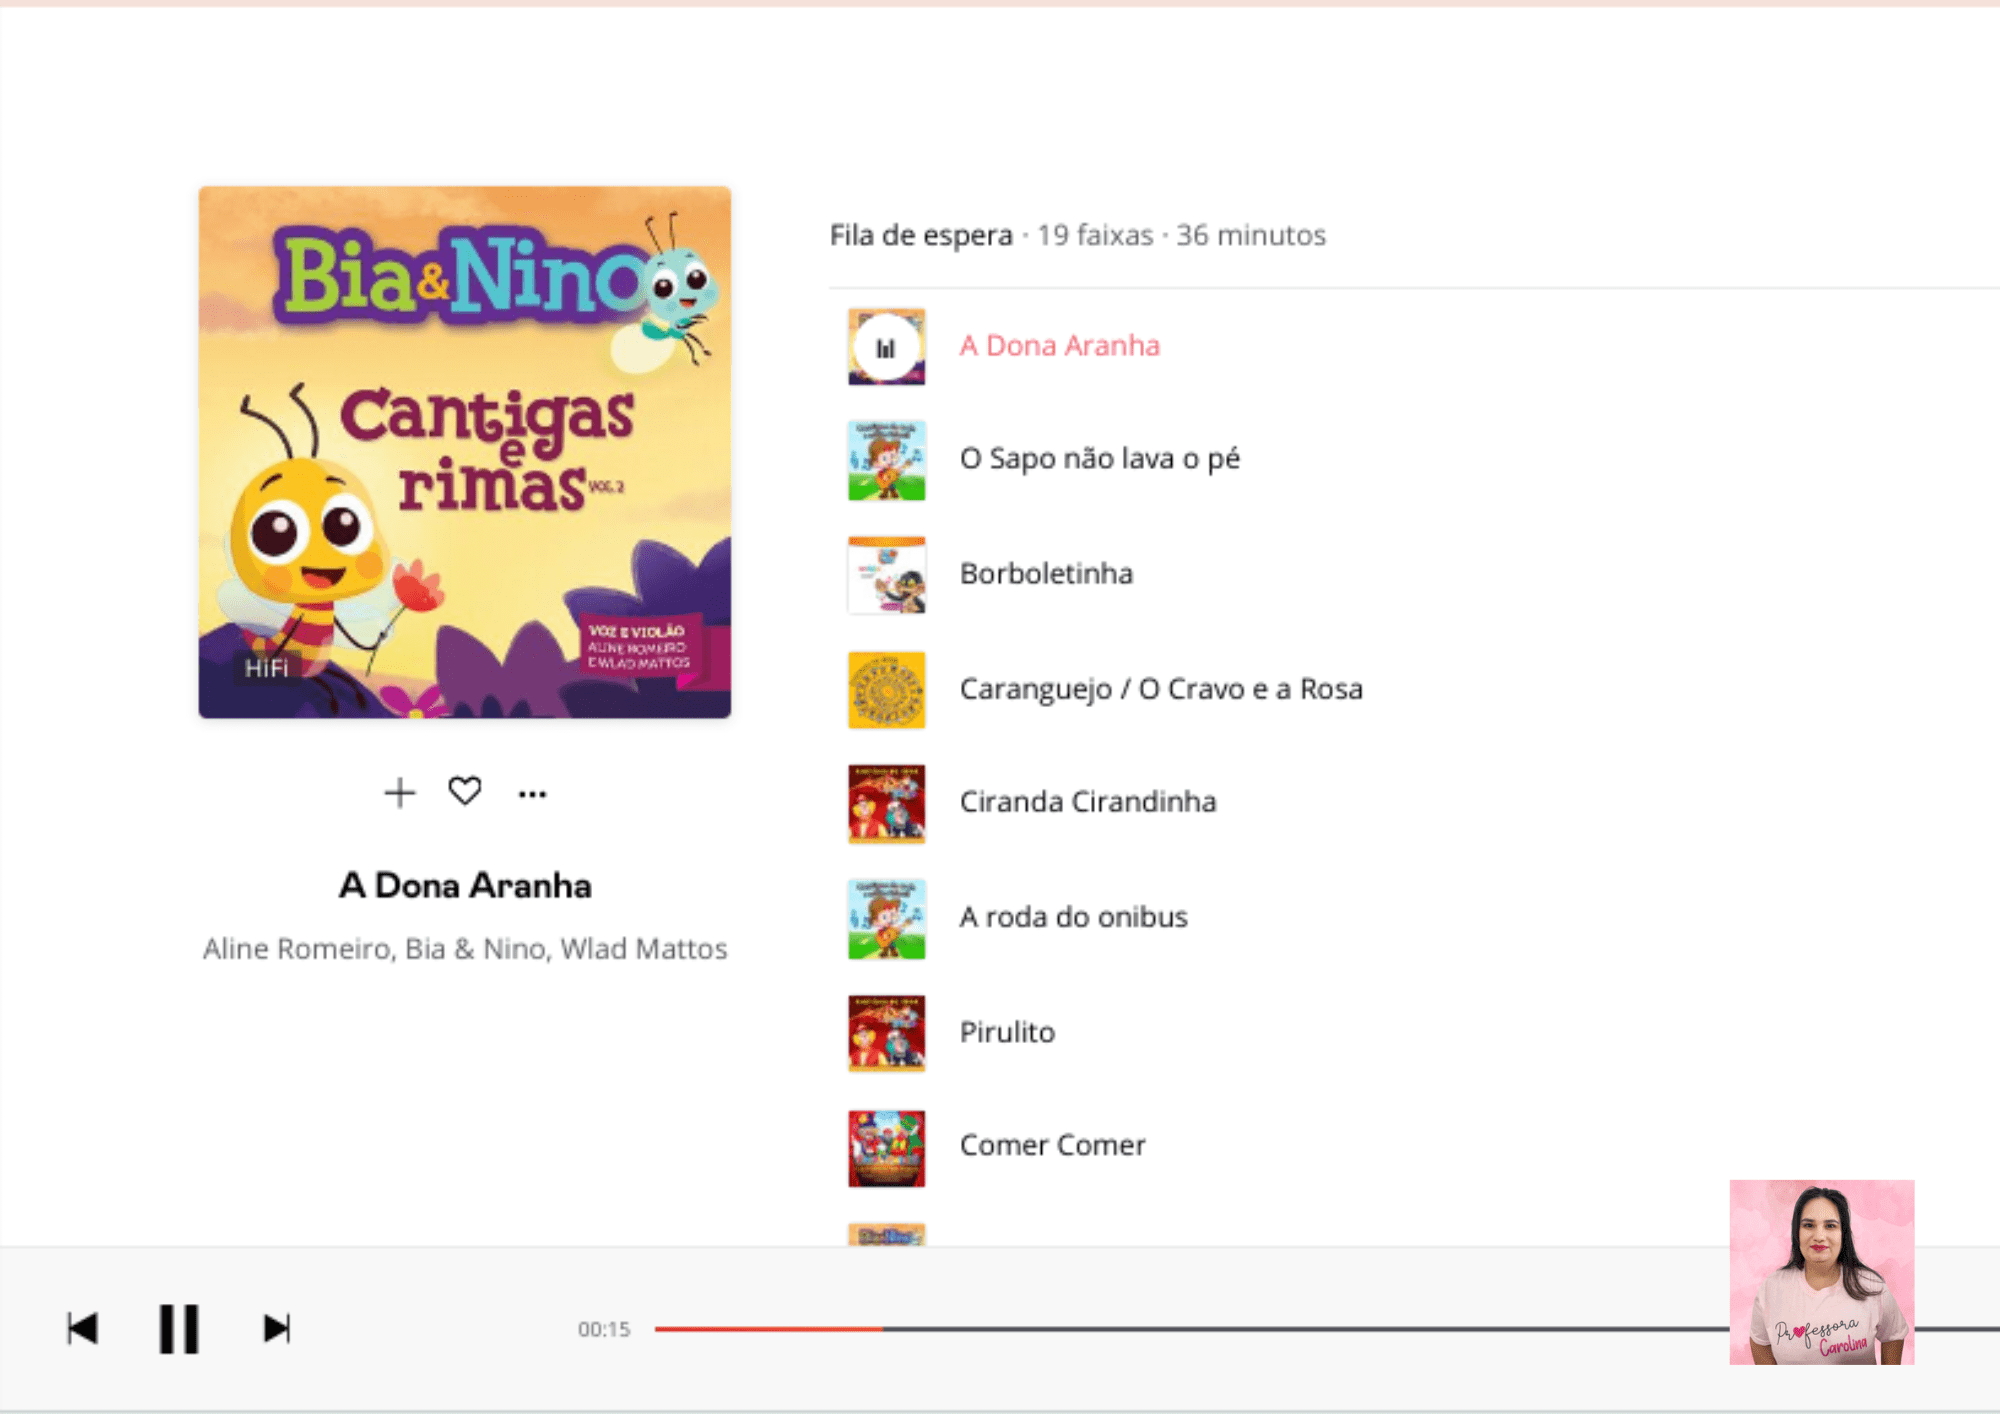Play Caranguejo / O Cravo e a Rosa
The height and width of the screenshot is (1414, 2000).
1161,690
